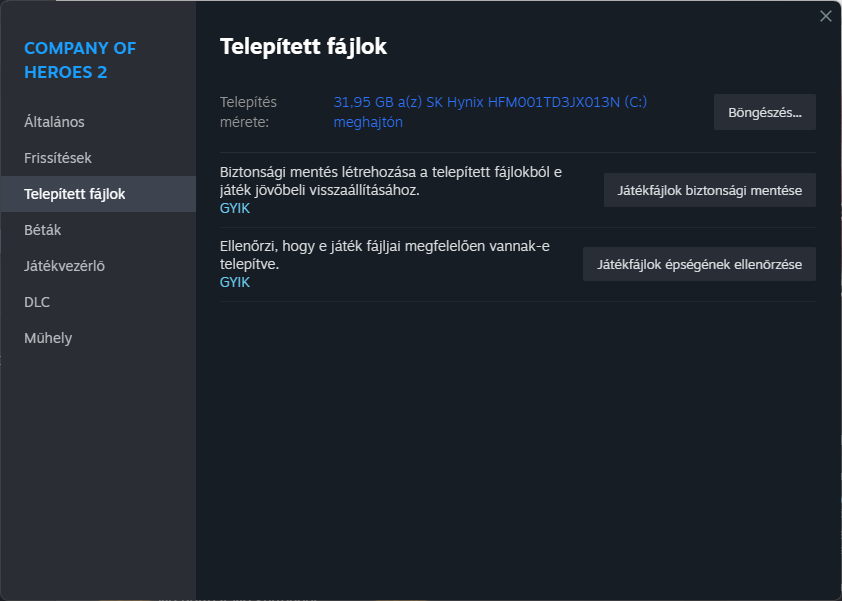Viewport: 842px width, 601px height.
Task: Close the properties dialog with the X
Action: tap(825, 16)
